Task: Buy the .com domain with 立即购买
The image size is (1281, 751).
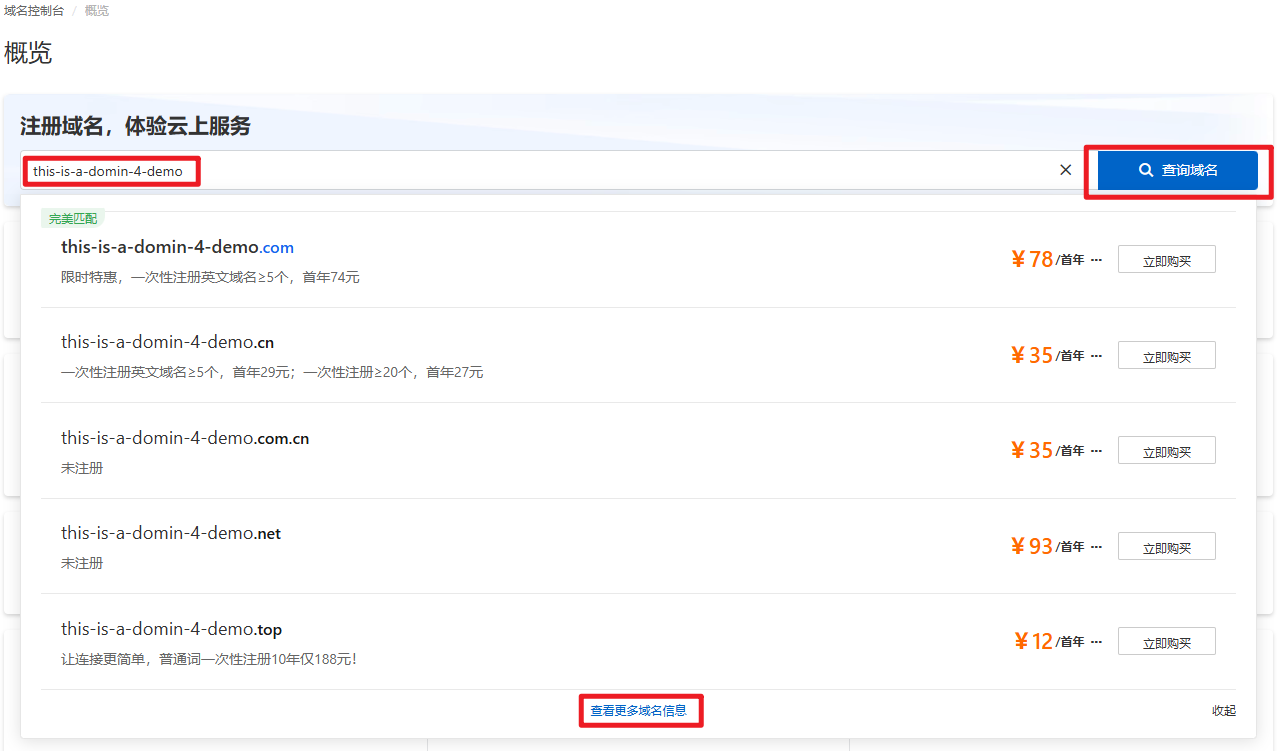Action: coord(1166,260)
